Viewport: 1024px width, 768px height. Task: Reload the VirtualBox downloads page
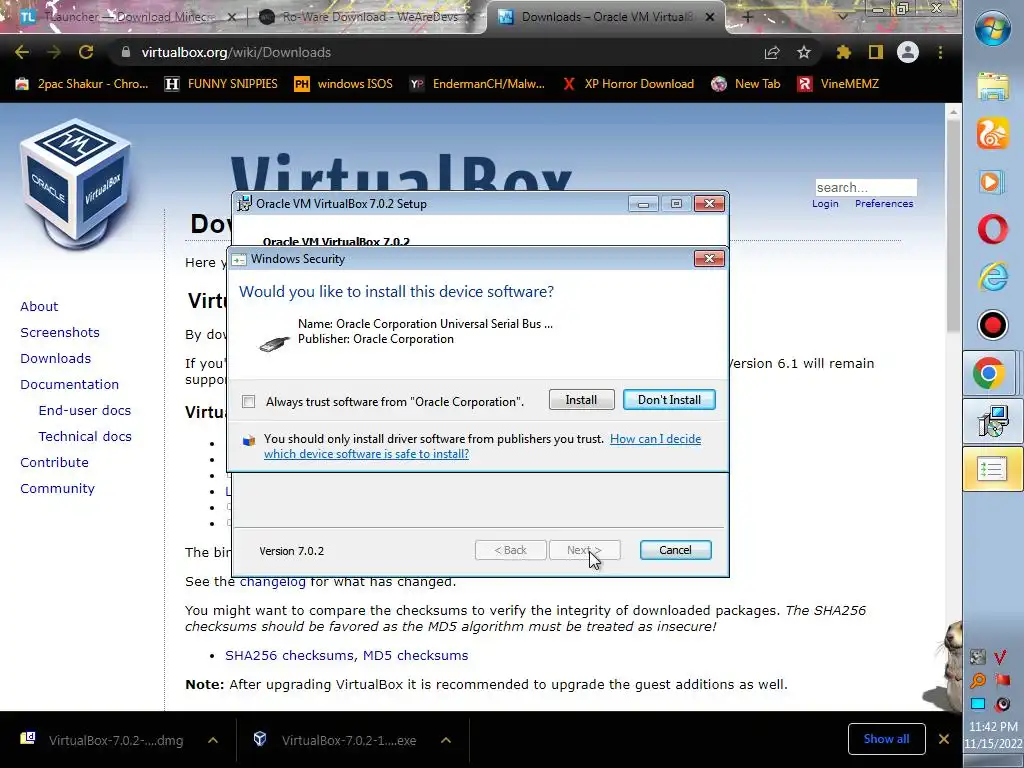coord(86,52)
